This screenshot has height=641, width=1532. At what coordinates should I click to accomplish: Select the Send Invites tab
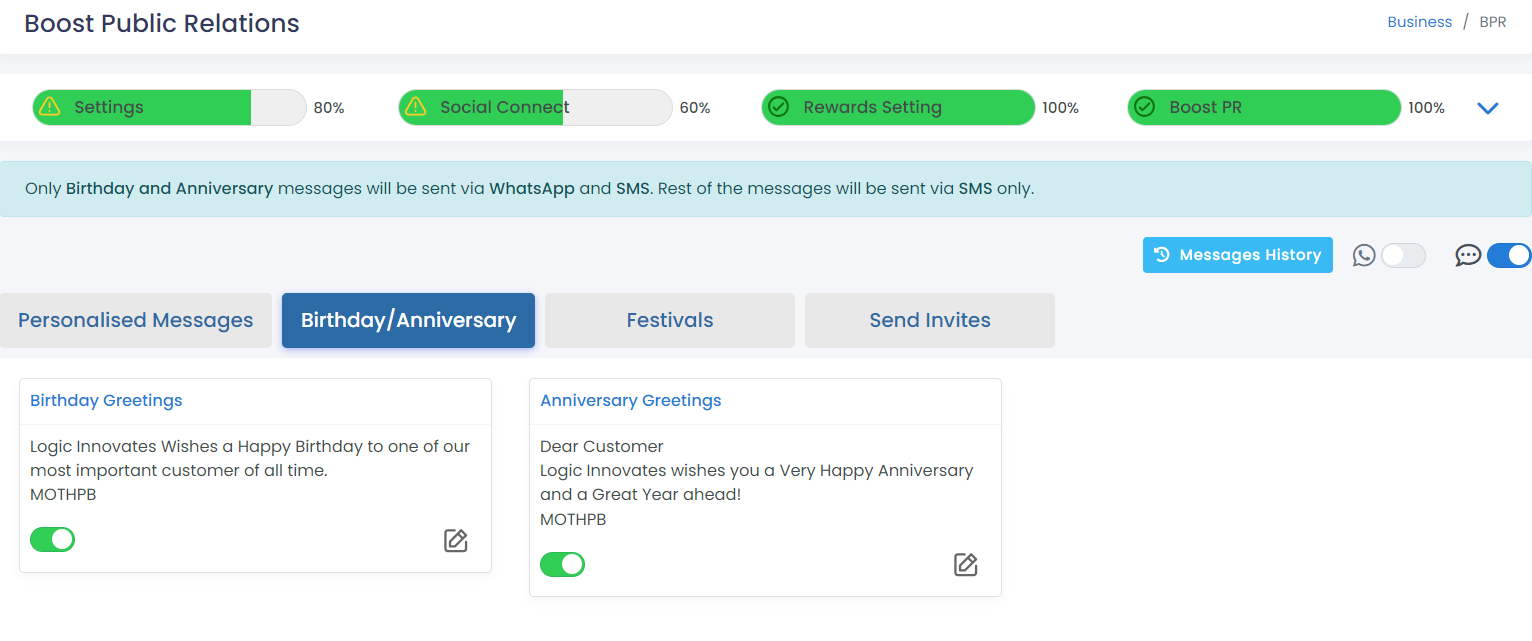pyautogui.click(x=930, y=320)
